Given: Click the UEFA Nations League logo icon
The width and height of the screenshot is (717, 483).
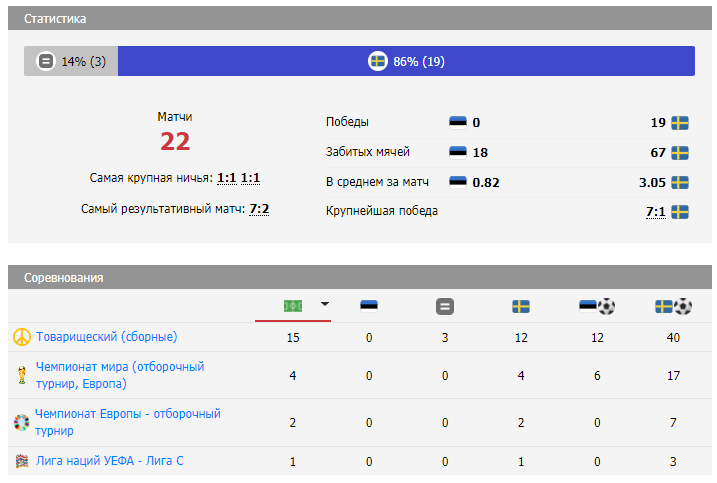Looking at the screenshot, I should click(x=21, y=461).
